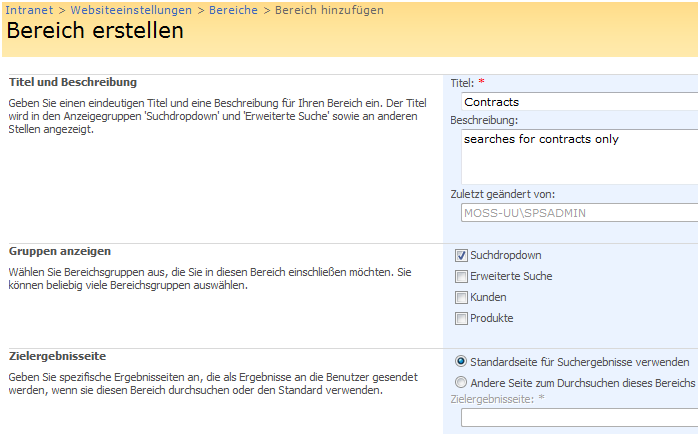Go to Websiteeinstellungen breadcrumb link
Viewport: 700px width, 436px height.
point(131,10)
